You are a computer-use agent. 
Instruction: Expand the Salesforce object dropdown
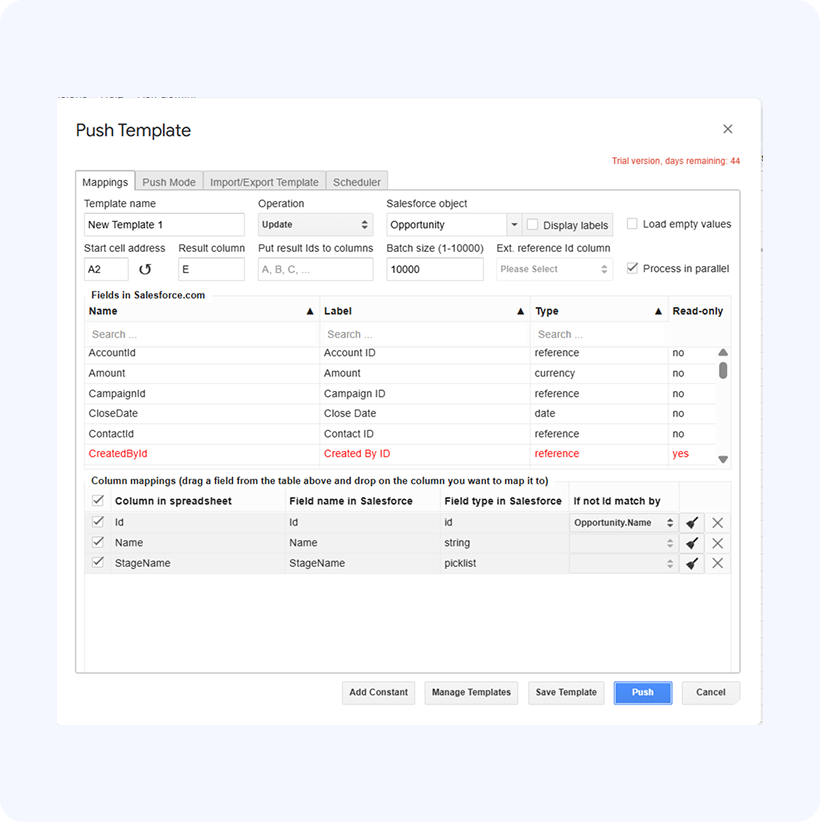(x=513, y=225)
